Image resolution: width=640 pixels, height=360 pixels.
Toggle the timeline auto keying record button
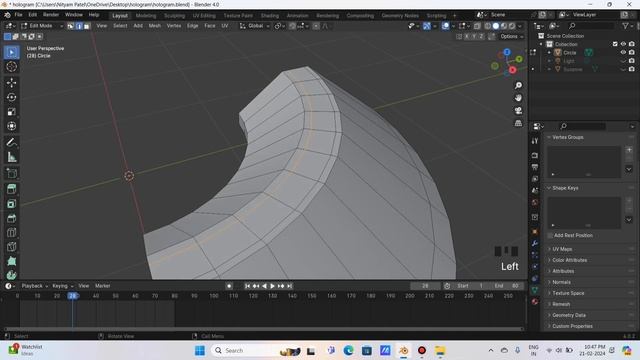(229, 286)
